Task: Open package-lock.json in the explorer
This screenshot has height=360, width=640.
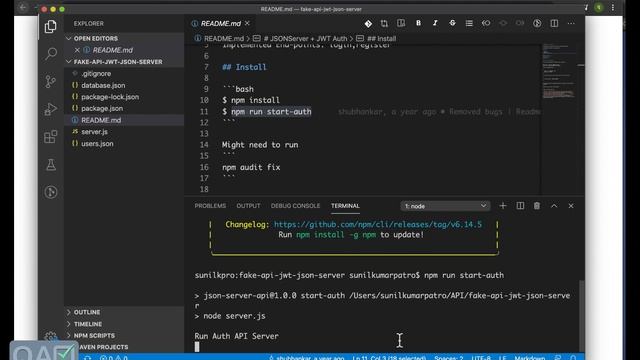Action: click(110, 97)
